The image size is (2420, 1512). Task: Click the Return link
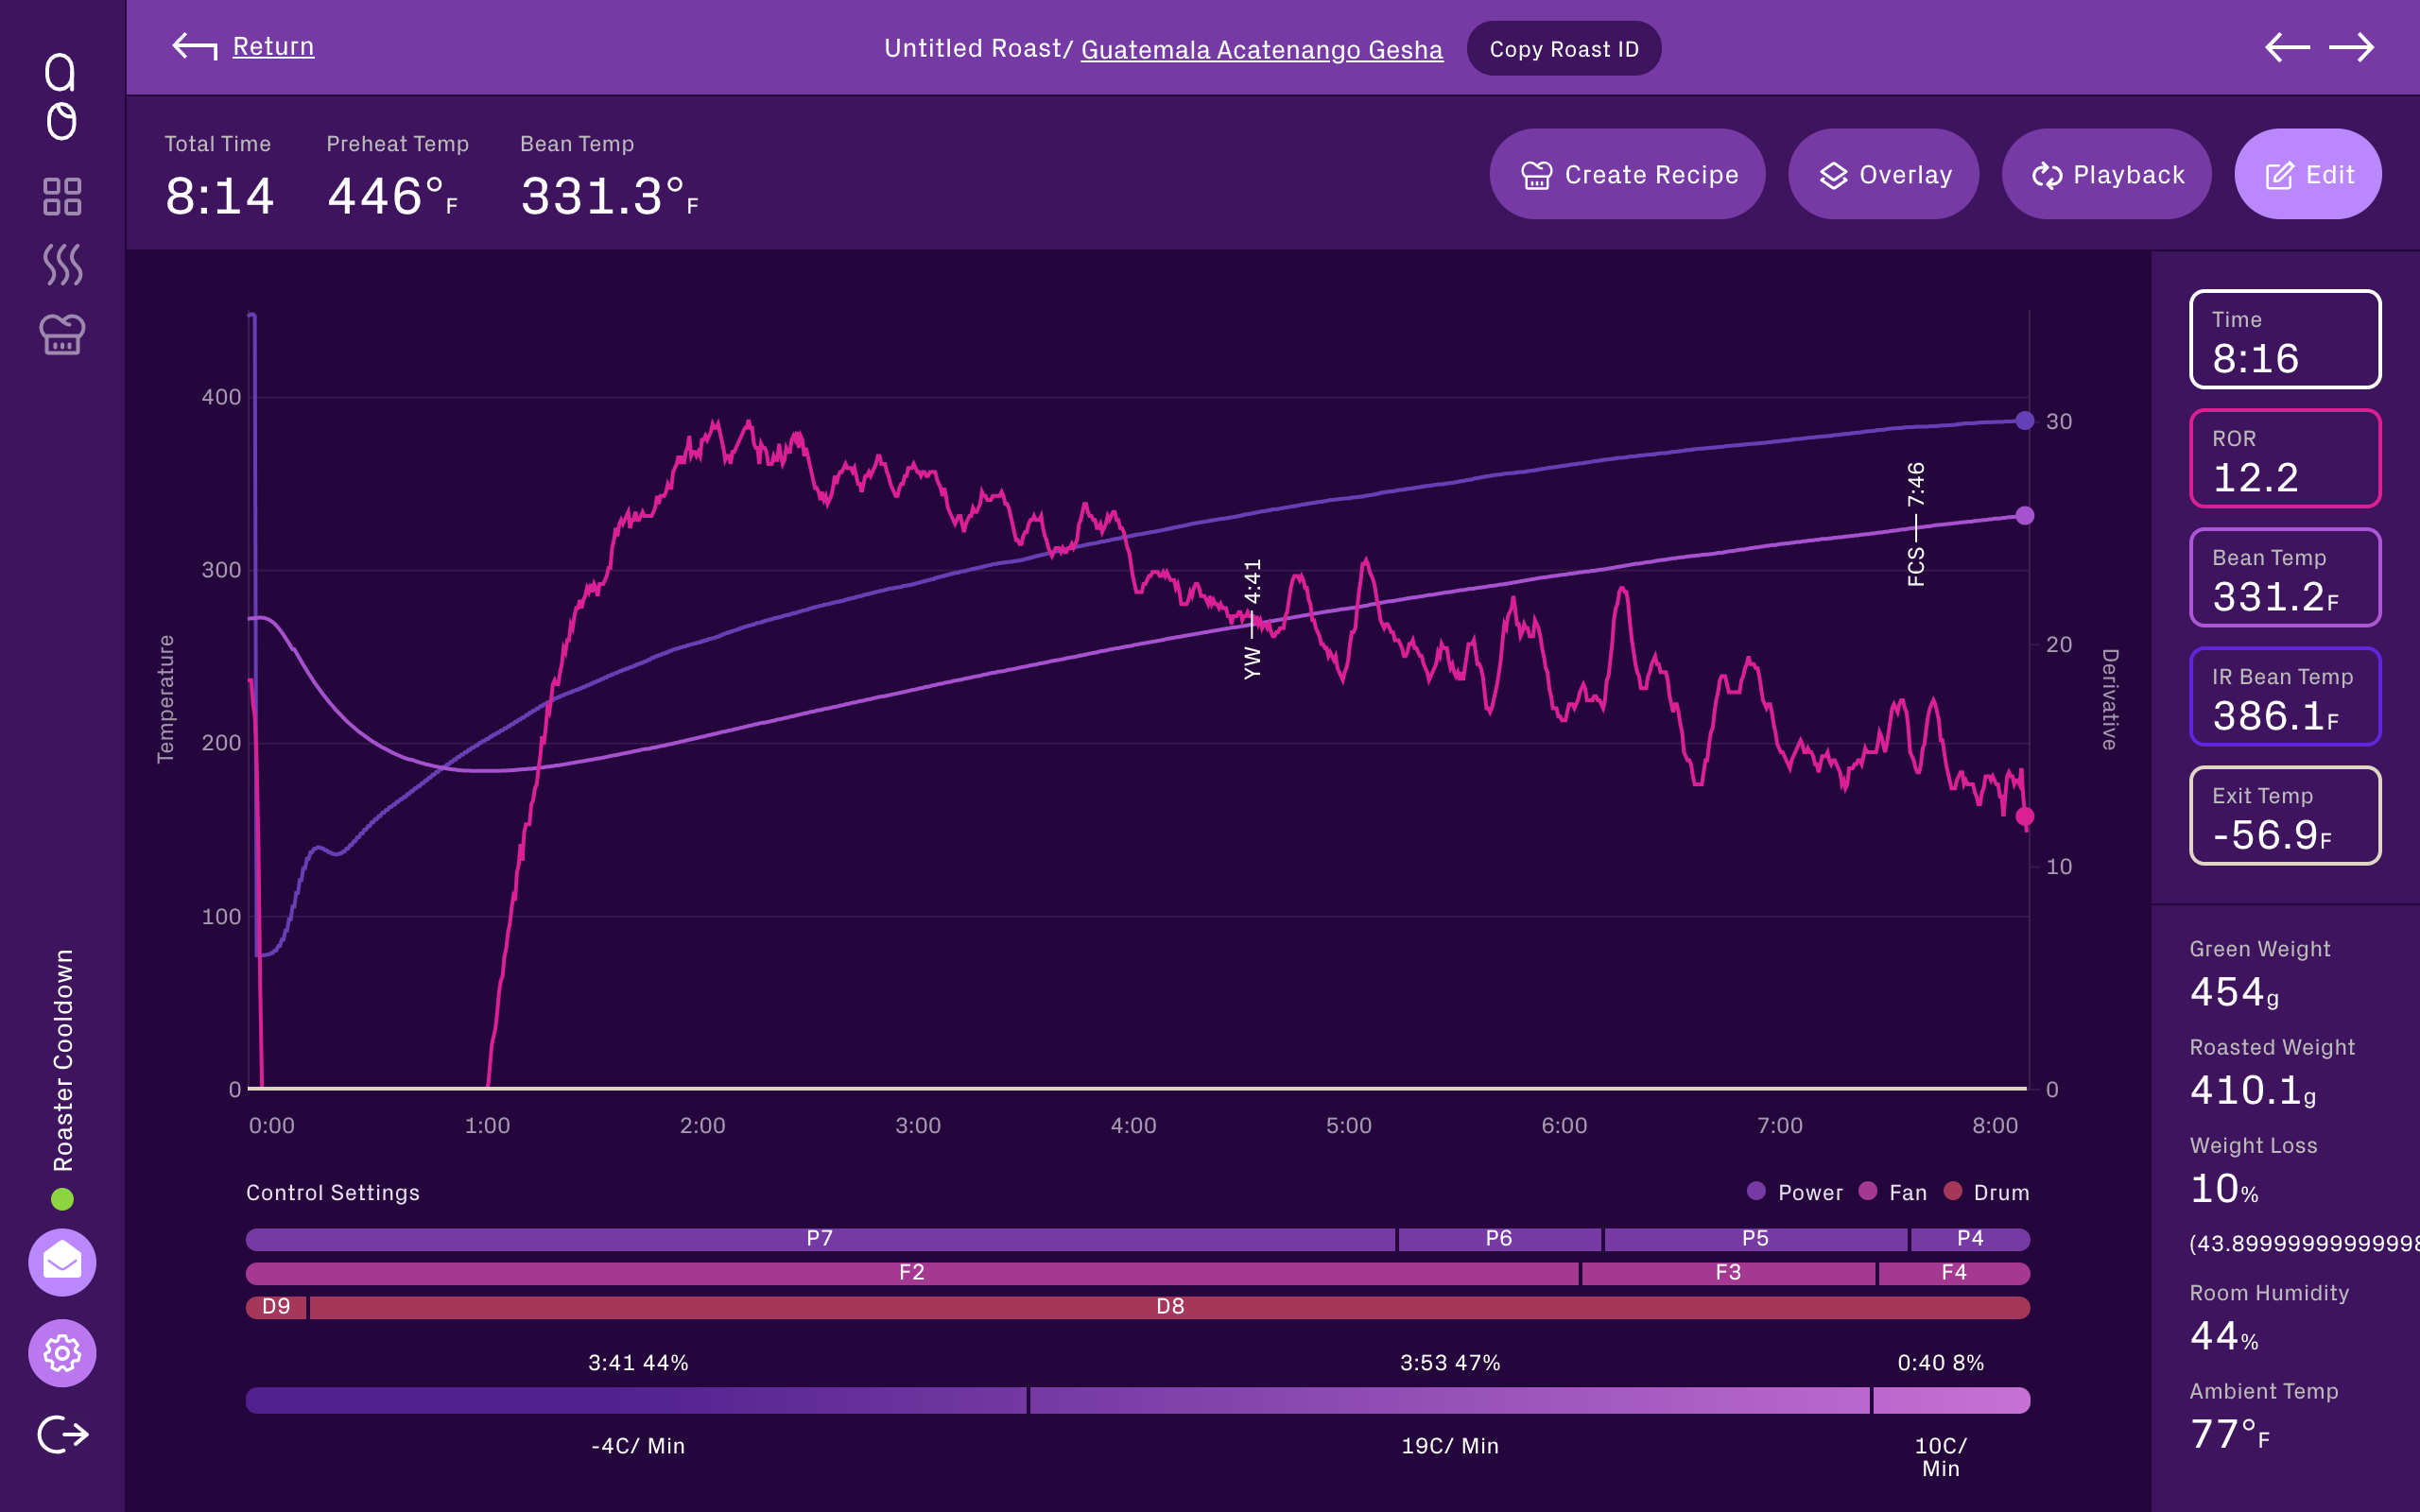tap(272, 47)
